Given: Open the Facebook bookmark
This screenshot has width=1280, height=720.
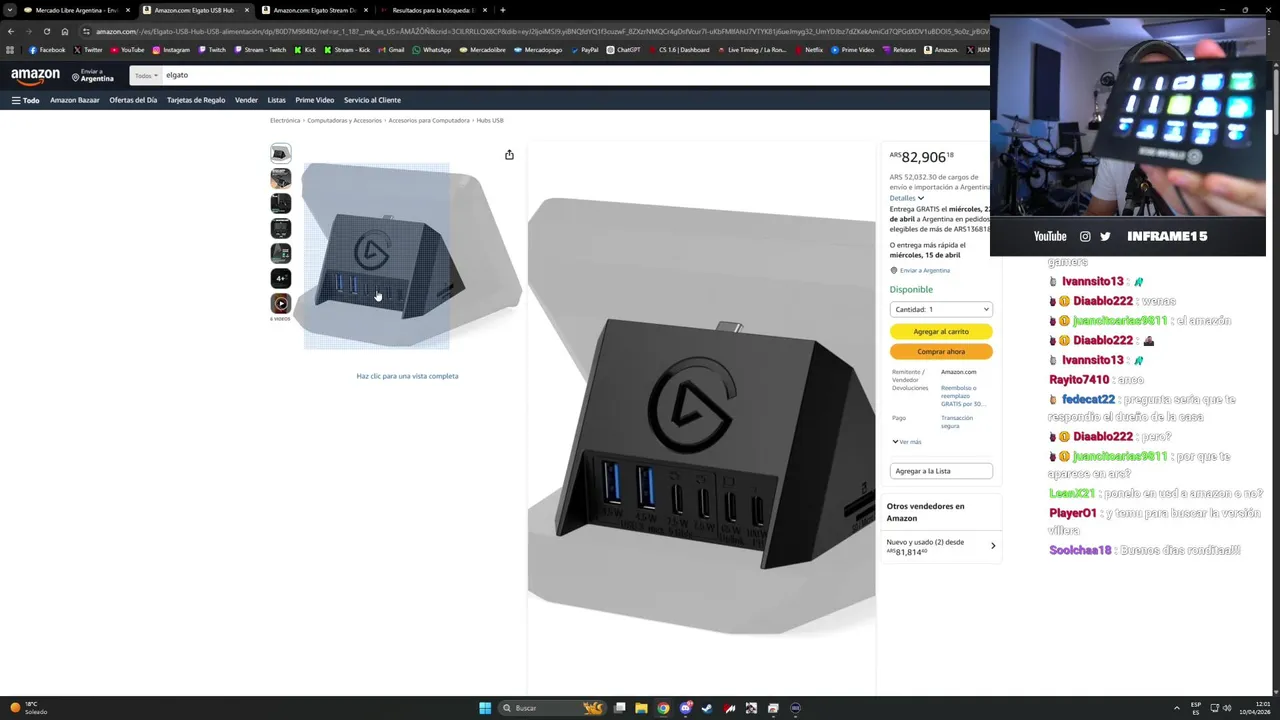Looking at the screenshot, I should click(47, 50).
